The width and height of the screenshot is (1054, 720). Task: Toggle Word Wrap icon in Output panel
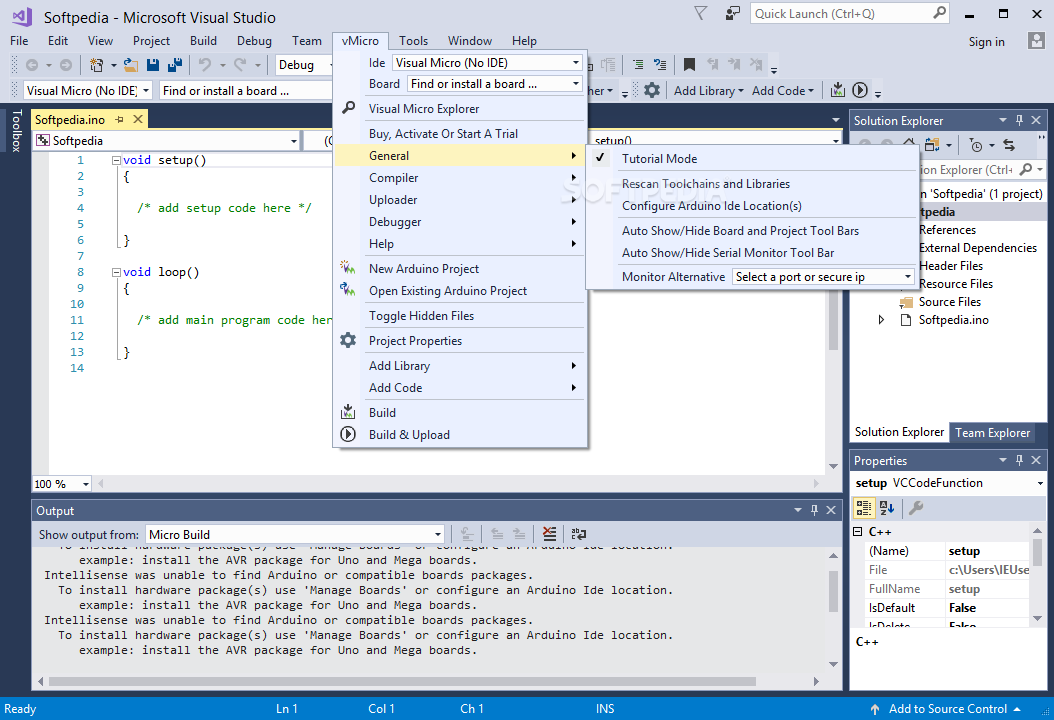coord(578,534)
